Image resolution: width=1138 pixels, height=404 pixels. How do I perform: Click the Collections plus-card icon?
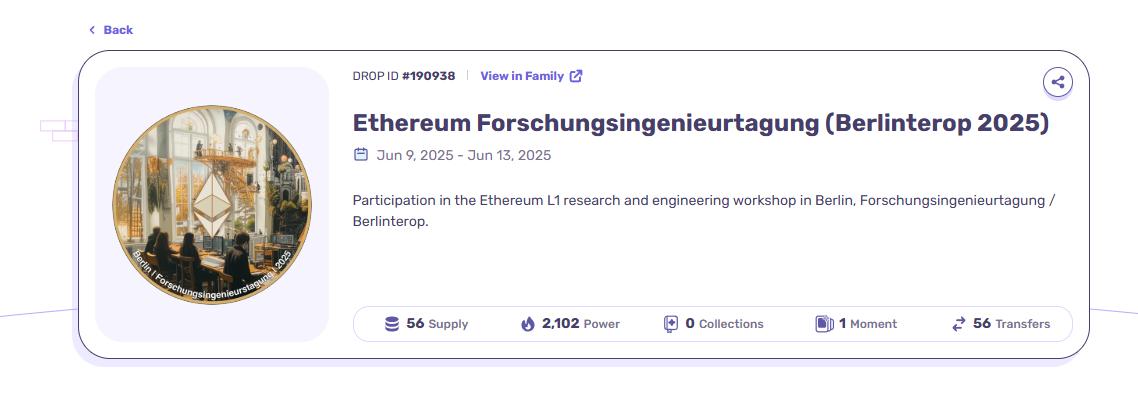coord(671,324)
